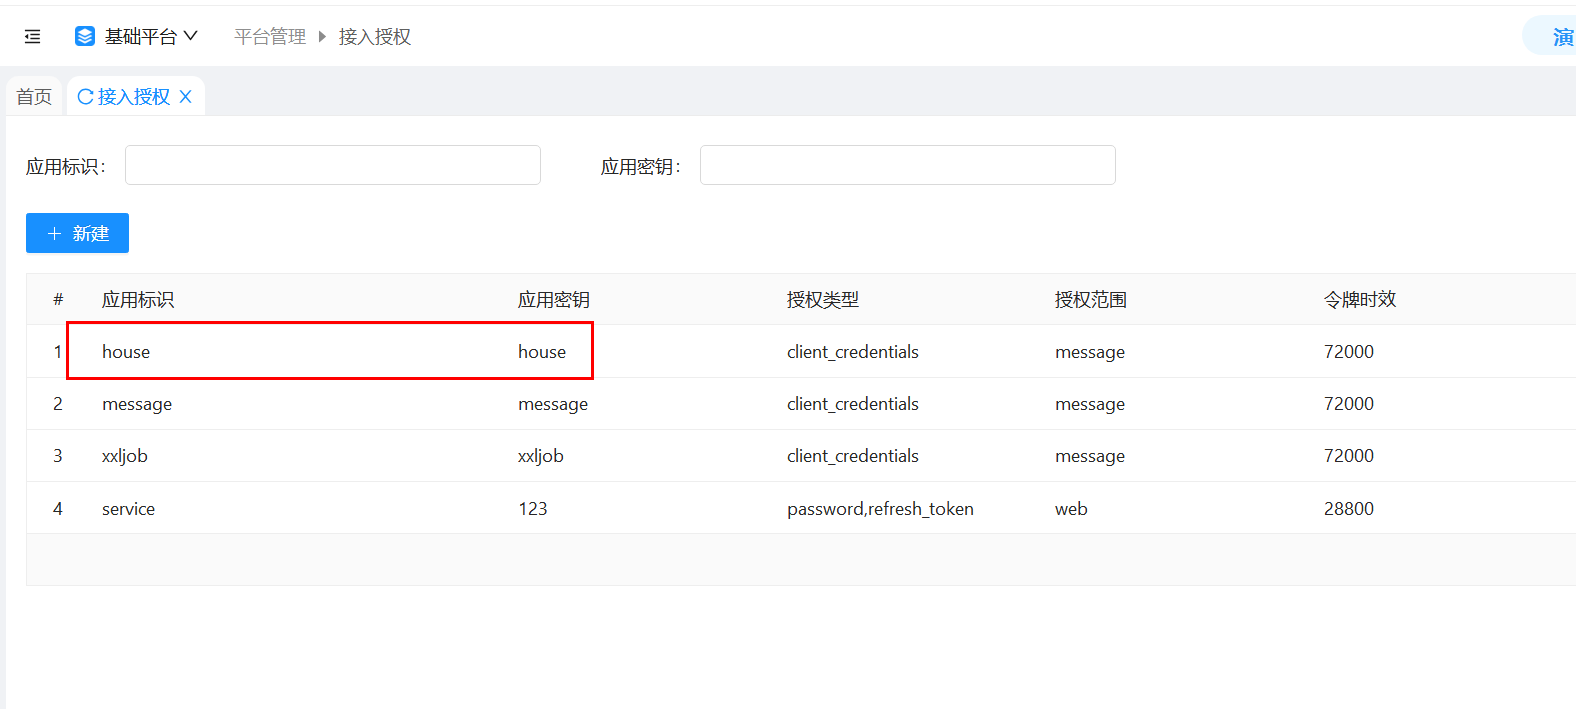The image size is (1576, 709).
Task: Collapse the sidebar menu hamburger icon
Action: click(x=32, y=37)
